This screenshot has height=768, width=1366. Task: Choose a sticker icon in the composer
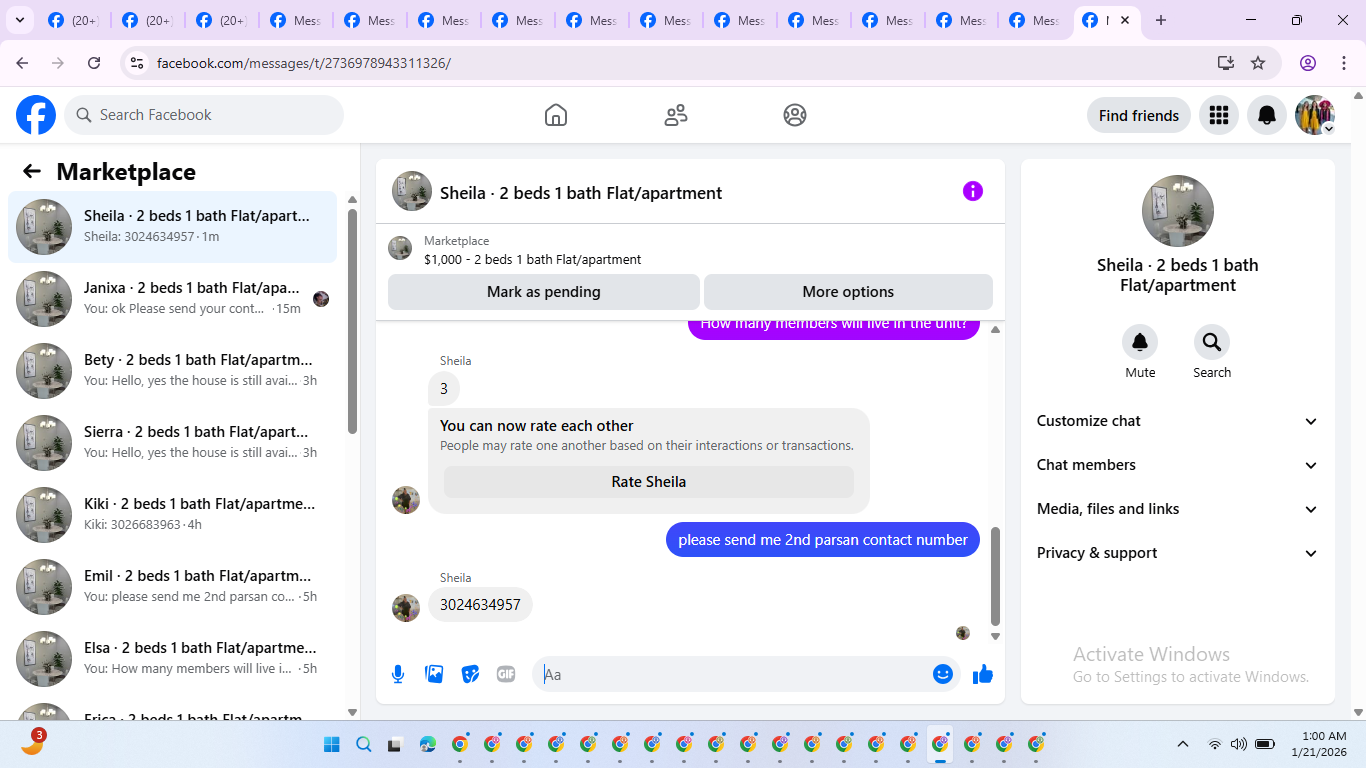[x=470, y=674]
